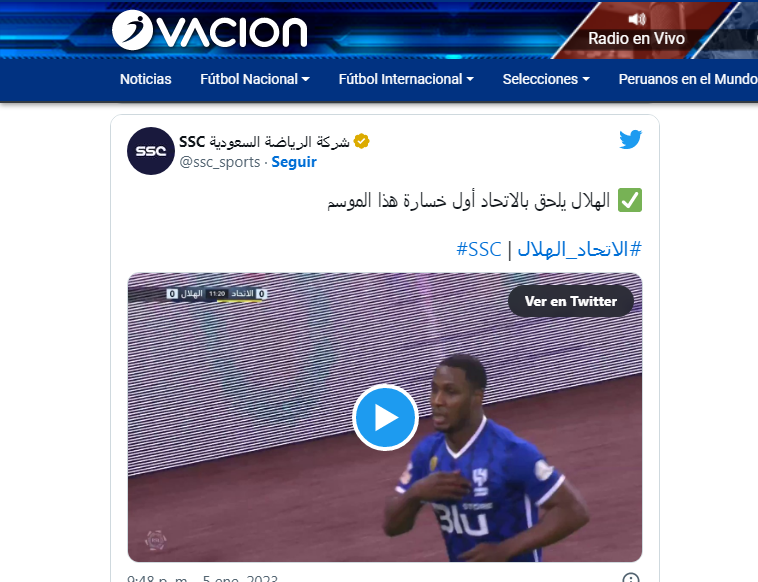Open the Selecciones dropdown menu
This screenshot has height=582, width=758.
[x=546, y=79]
